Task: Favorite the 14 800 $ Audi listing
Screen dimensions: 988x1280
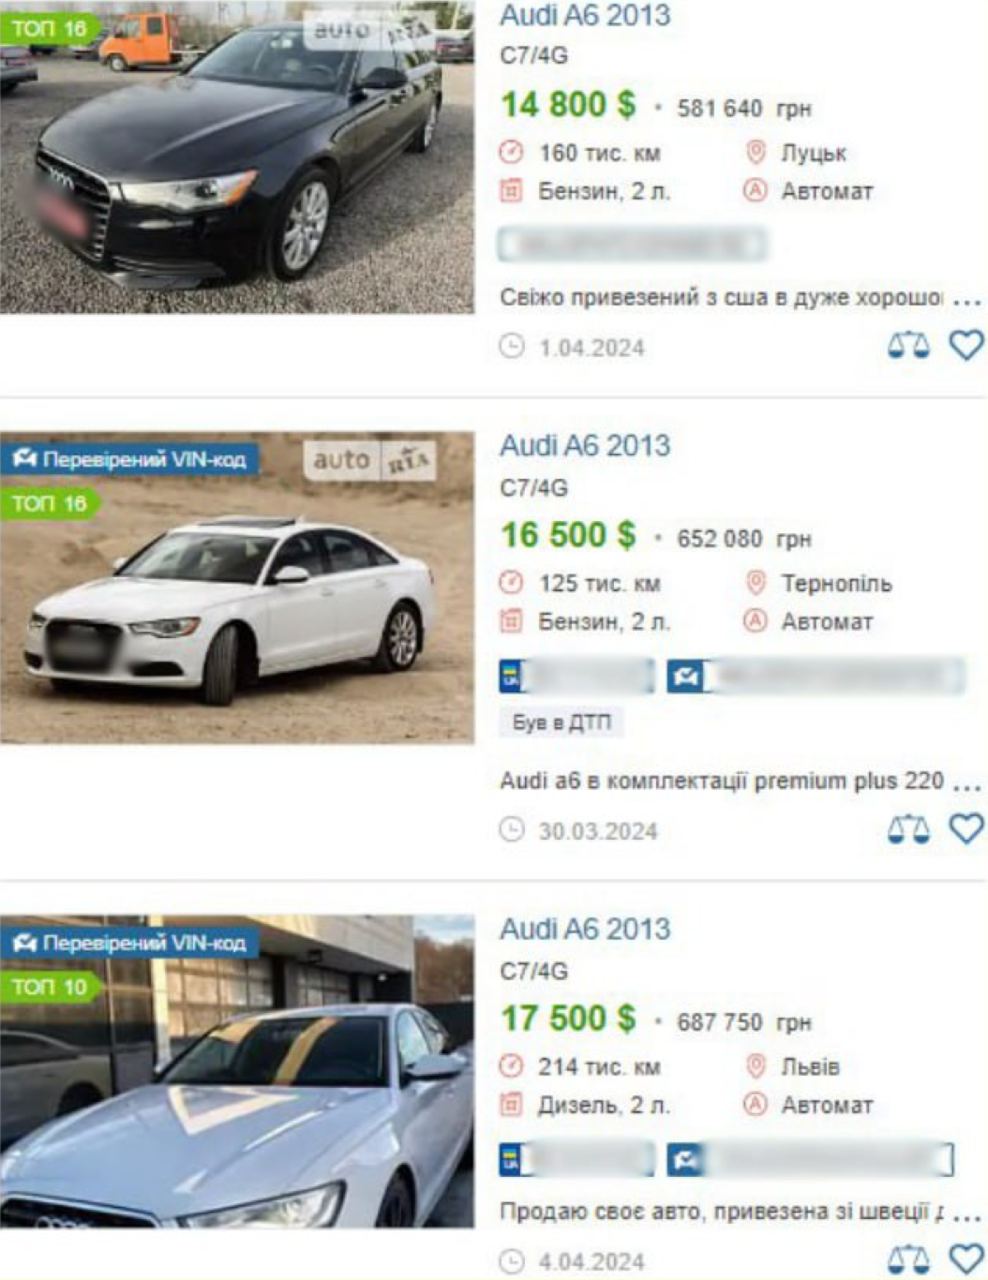Action: click(x=966, y=346)
